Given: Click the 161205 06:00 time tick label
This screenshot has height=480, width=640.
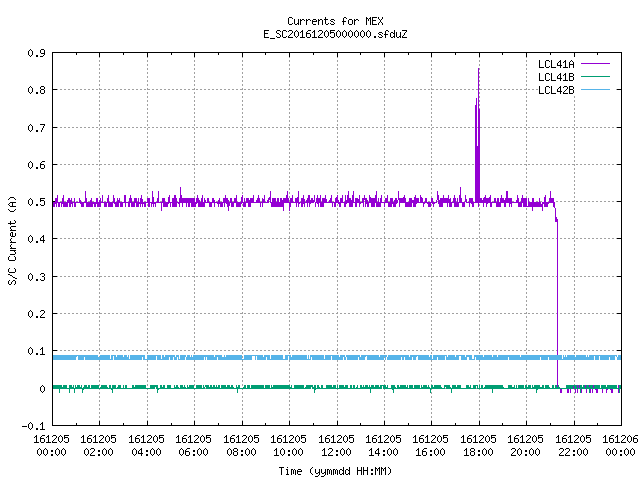Looking at the screenshot, I should click(193, 446).
